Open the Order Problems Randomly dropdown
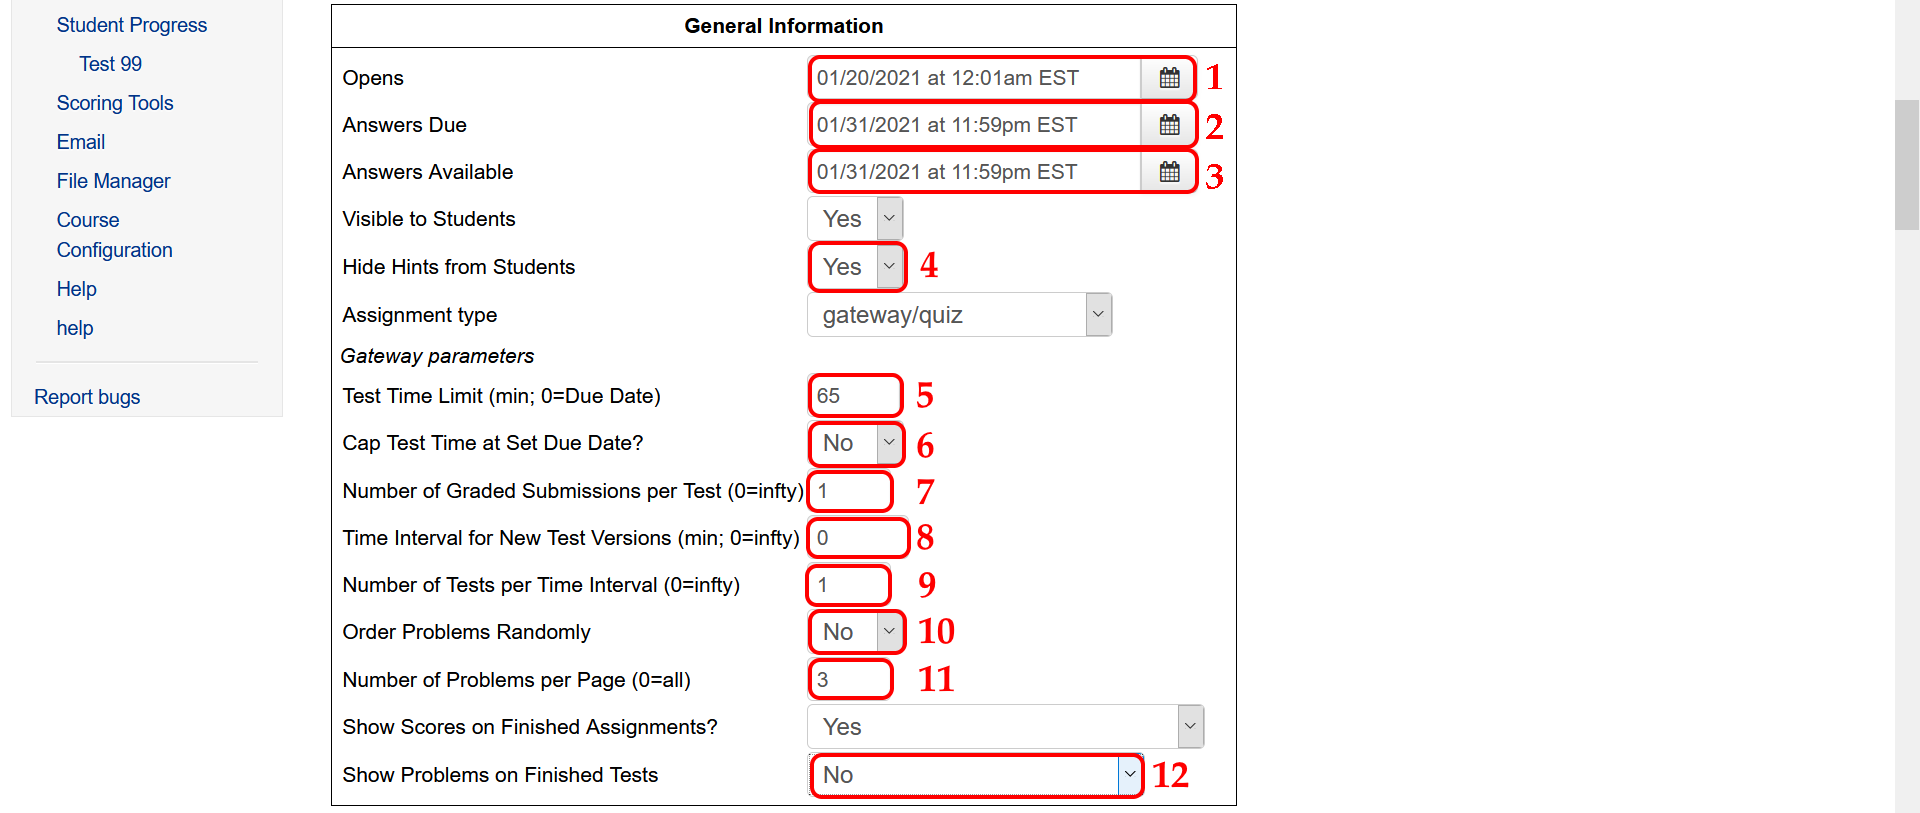This screenshot has width=1920, height=813. [856, 632]
